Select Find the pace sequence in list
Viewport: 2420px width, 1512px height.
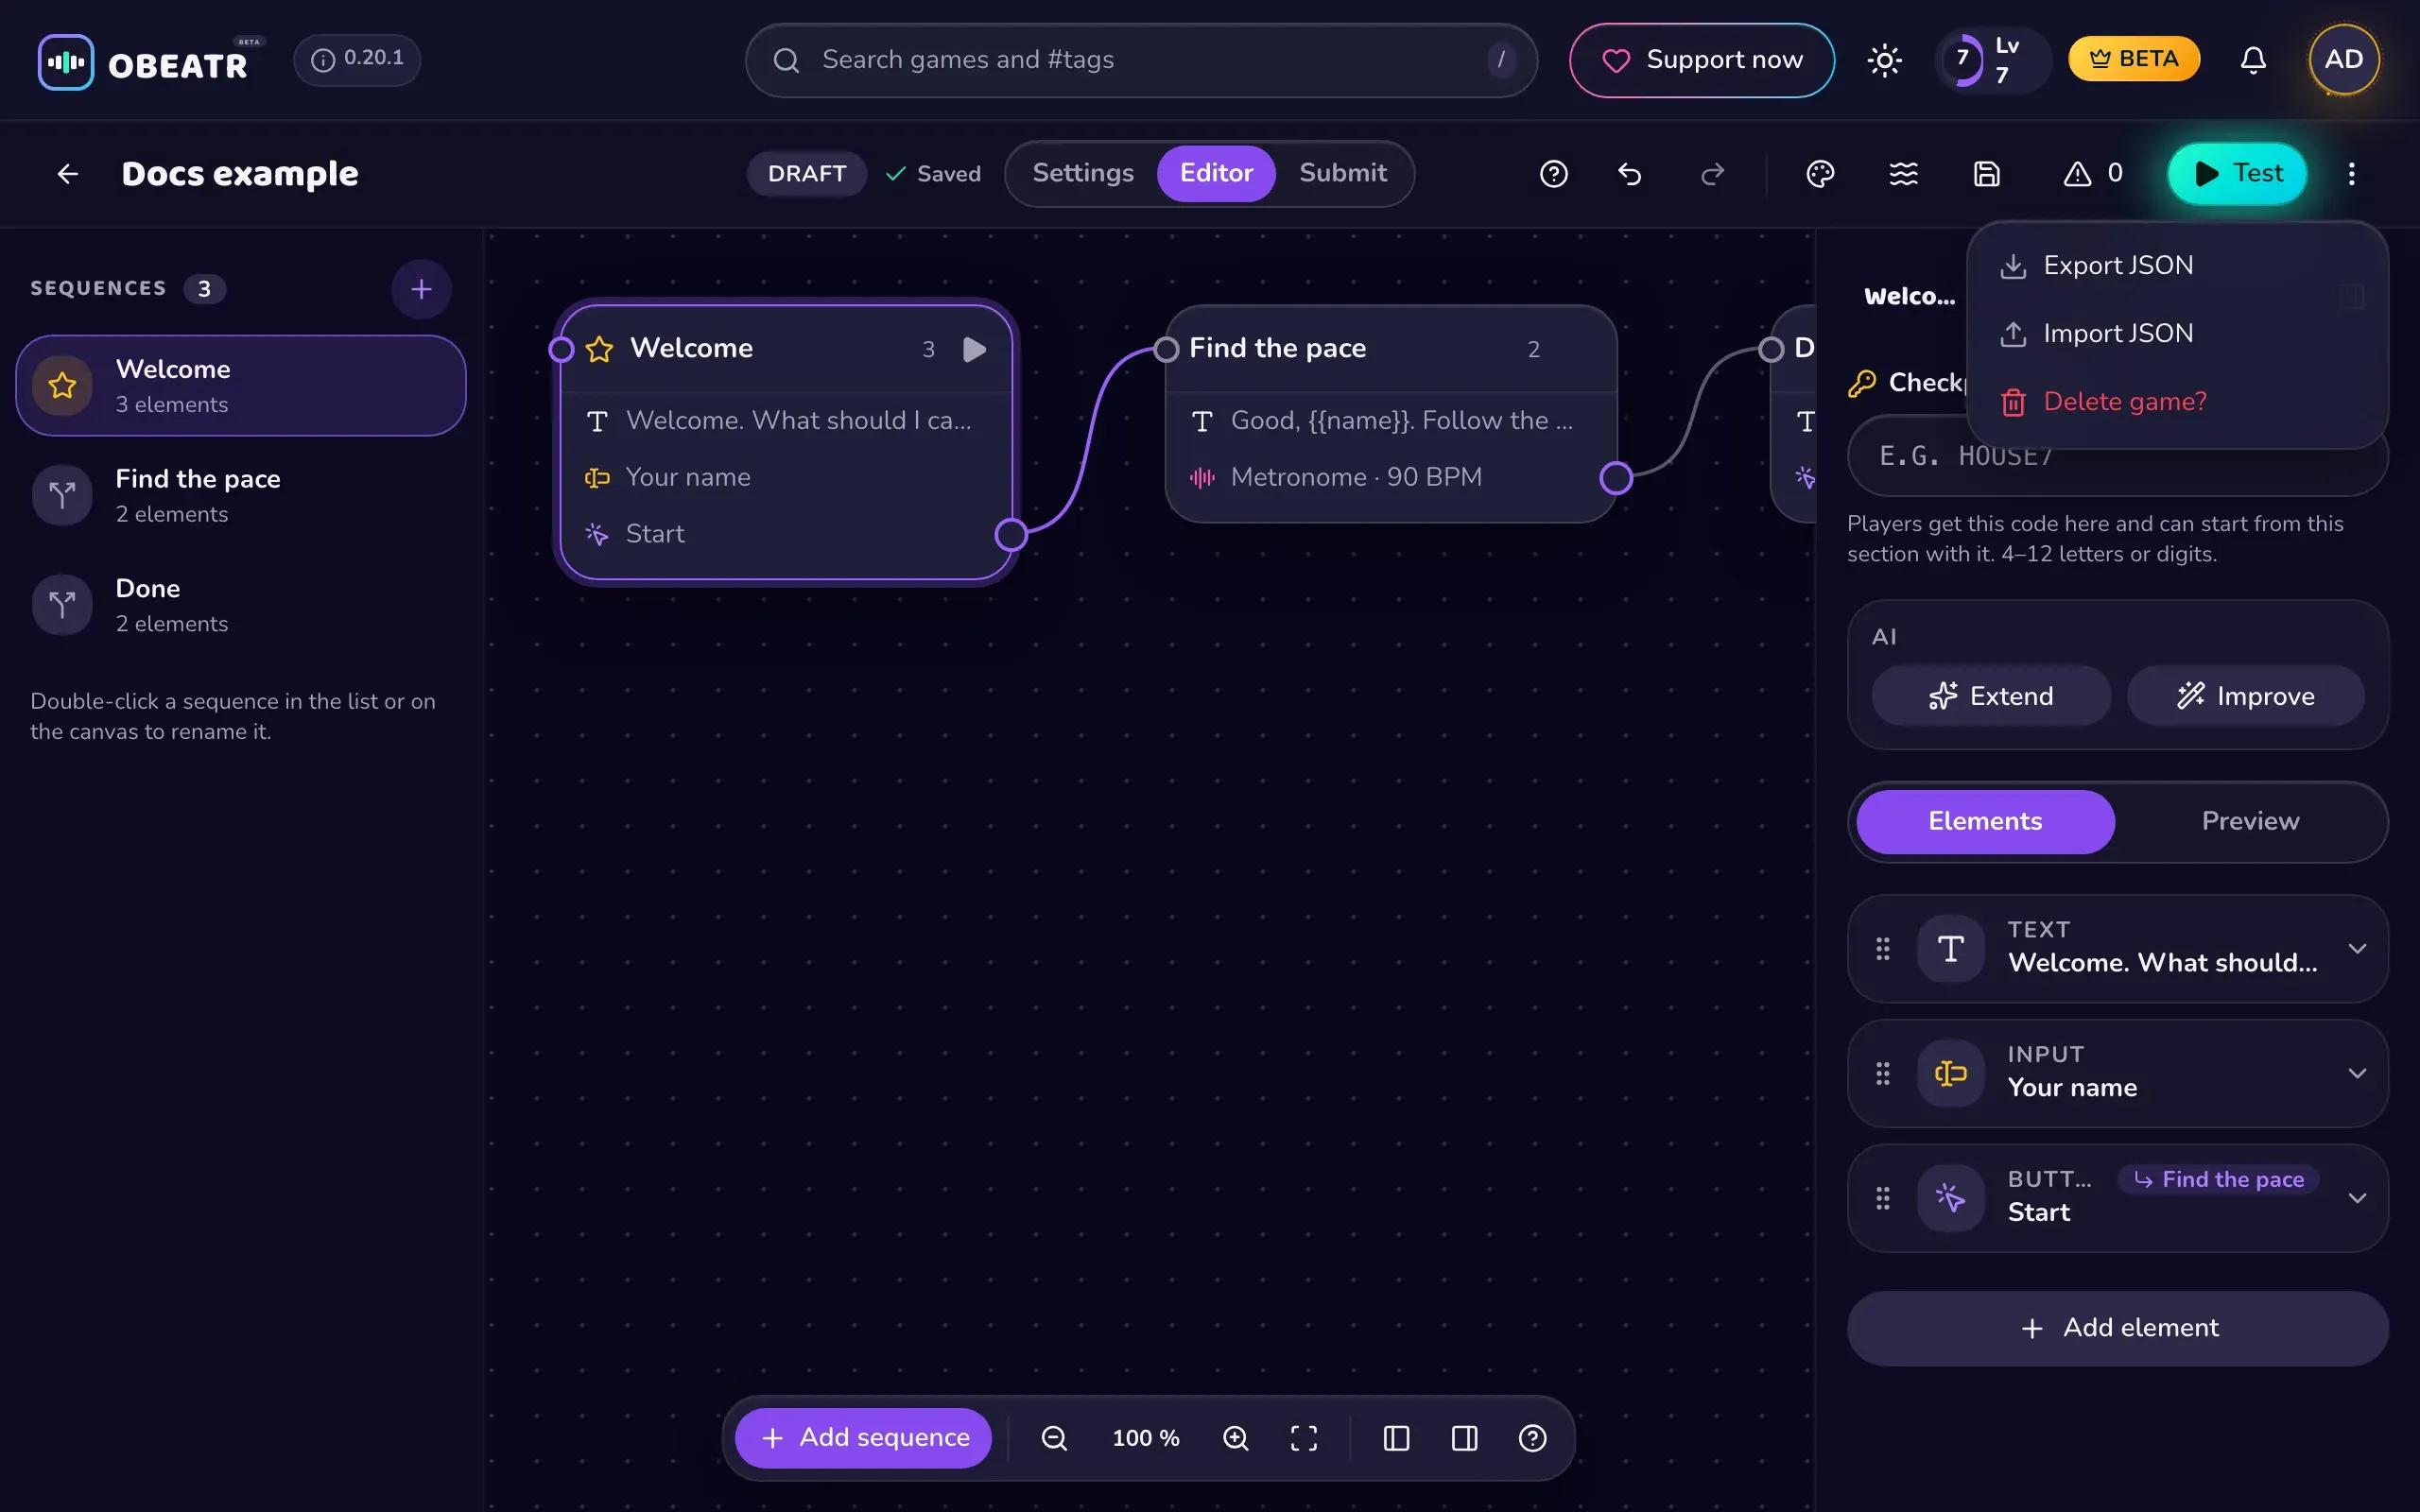coord(241,495)
